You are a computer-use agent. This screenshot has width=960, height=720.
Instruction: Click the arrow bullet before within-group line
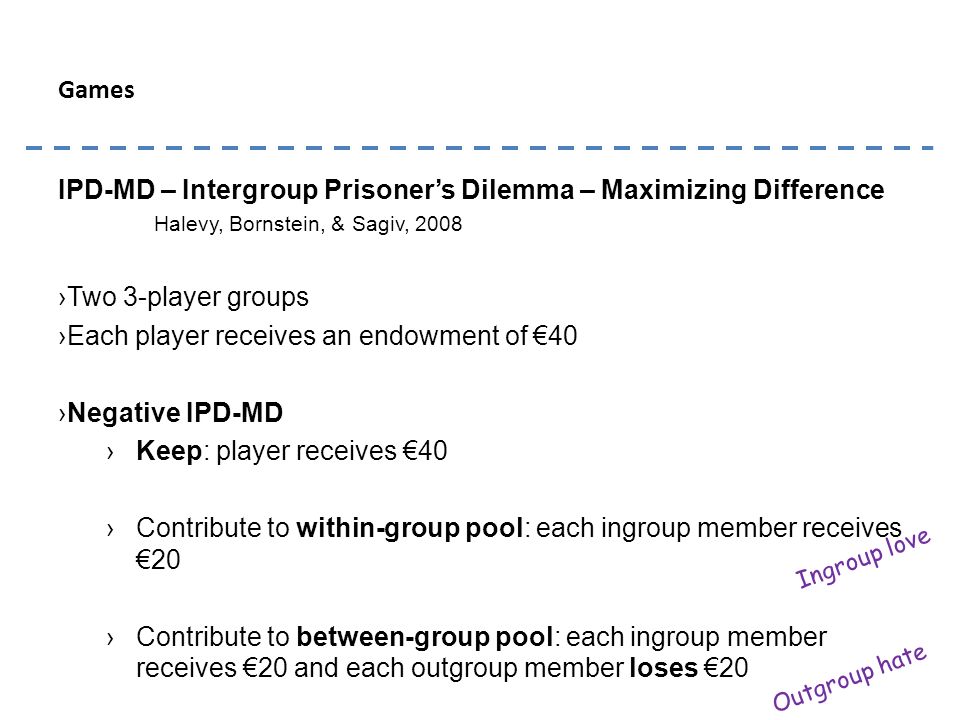tap(110, 530)
